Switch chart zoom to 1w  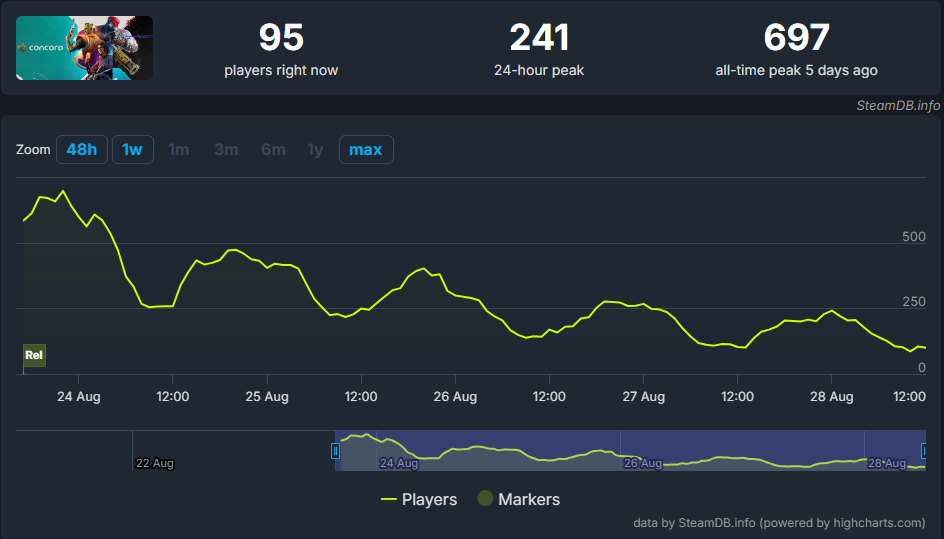[132, 150]
